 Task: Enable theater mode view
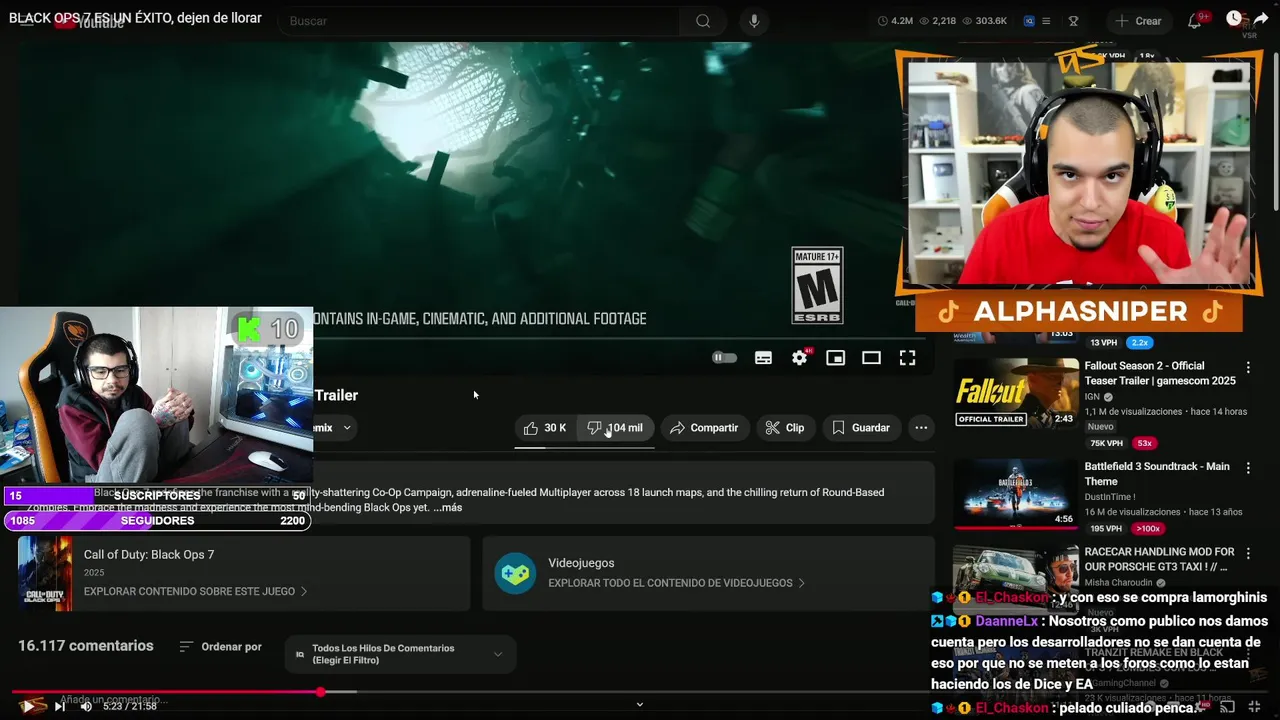coord(871,358)
